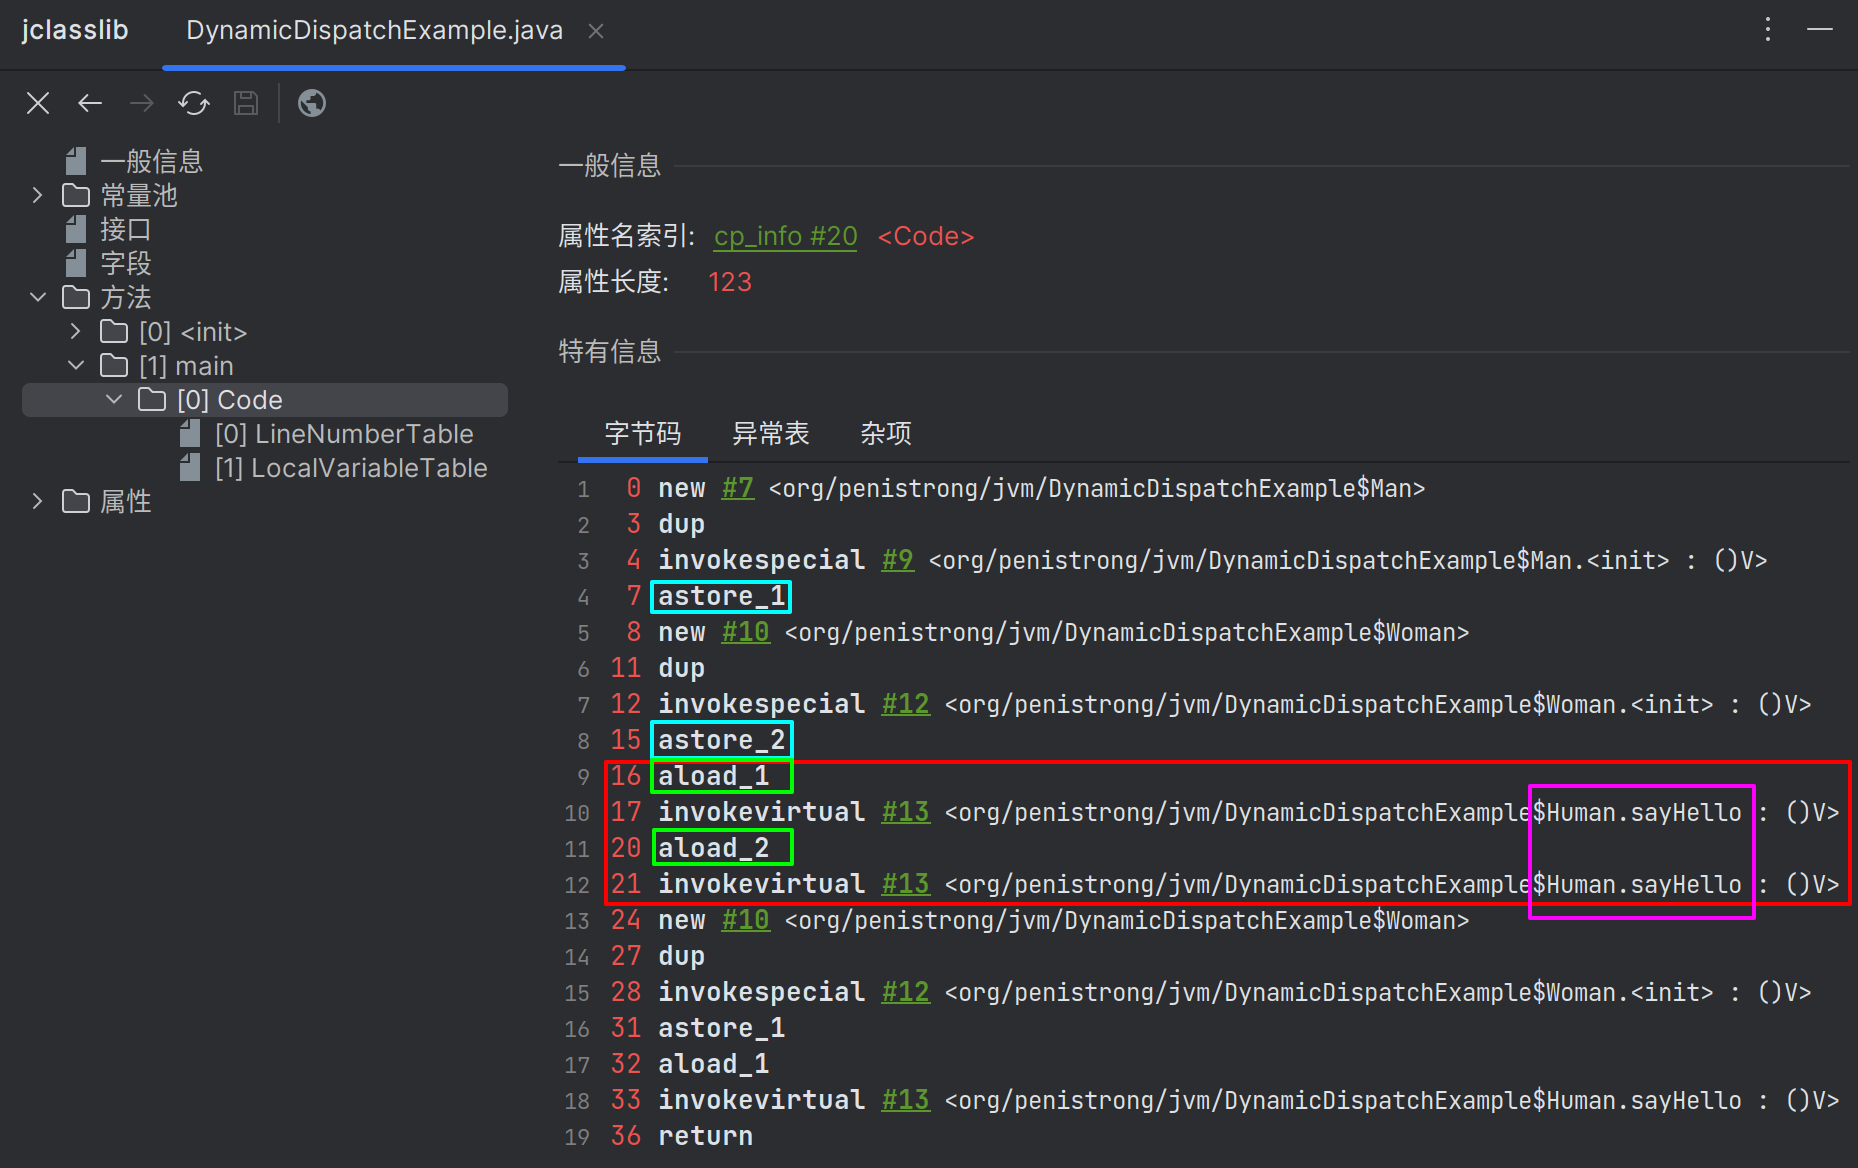
Task: Click the [0] Code folder icon
Action: [x=152, y=399]
